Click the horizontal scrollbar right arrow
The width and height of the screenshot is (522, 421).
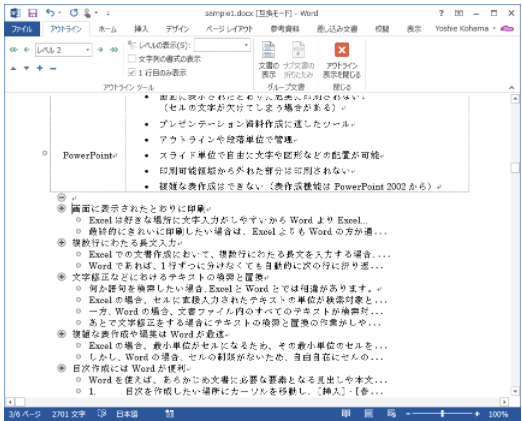[505, 402]
